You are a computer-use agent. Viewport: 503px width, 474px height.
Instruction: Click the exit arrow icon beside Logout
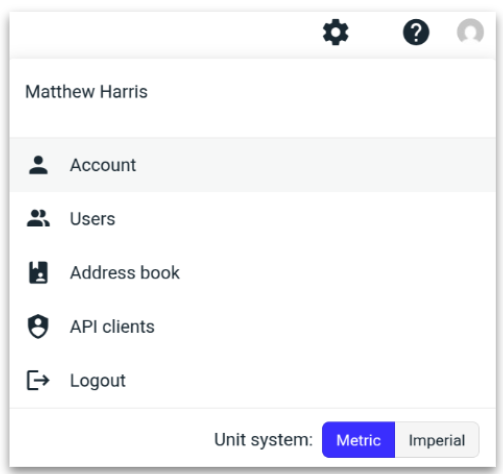38,380
